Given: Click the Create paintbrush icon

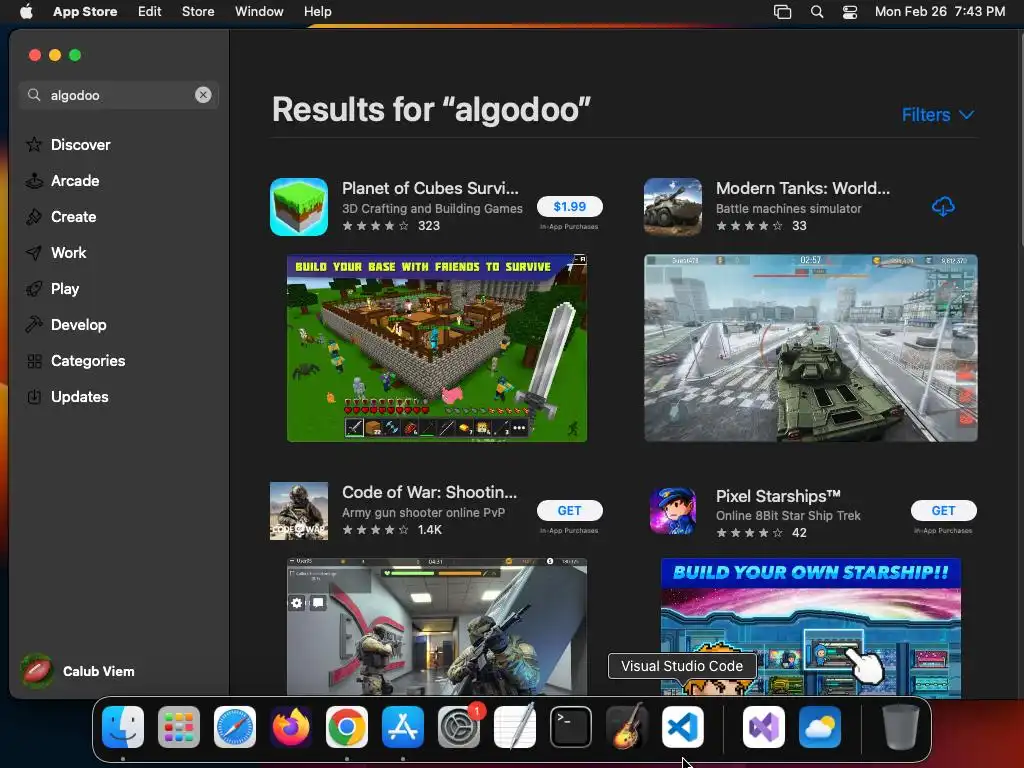Looking at the screenshot, I should coord(34,216).
